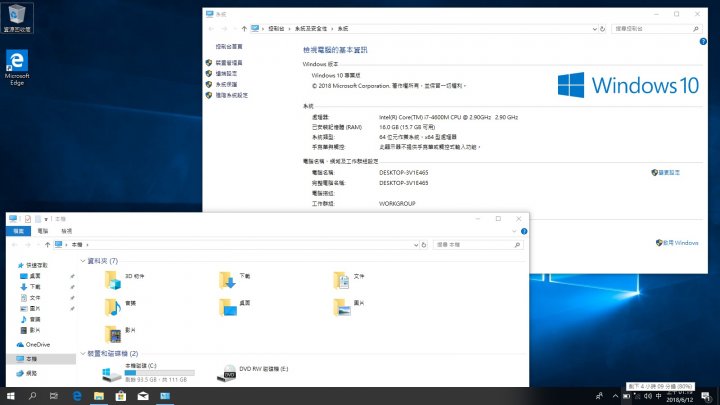Select 網路 (Network) in navigation pane
Image resolution: width=720 pixels, height=405 pixels.
(27, 373)
